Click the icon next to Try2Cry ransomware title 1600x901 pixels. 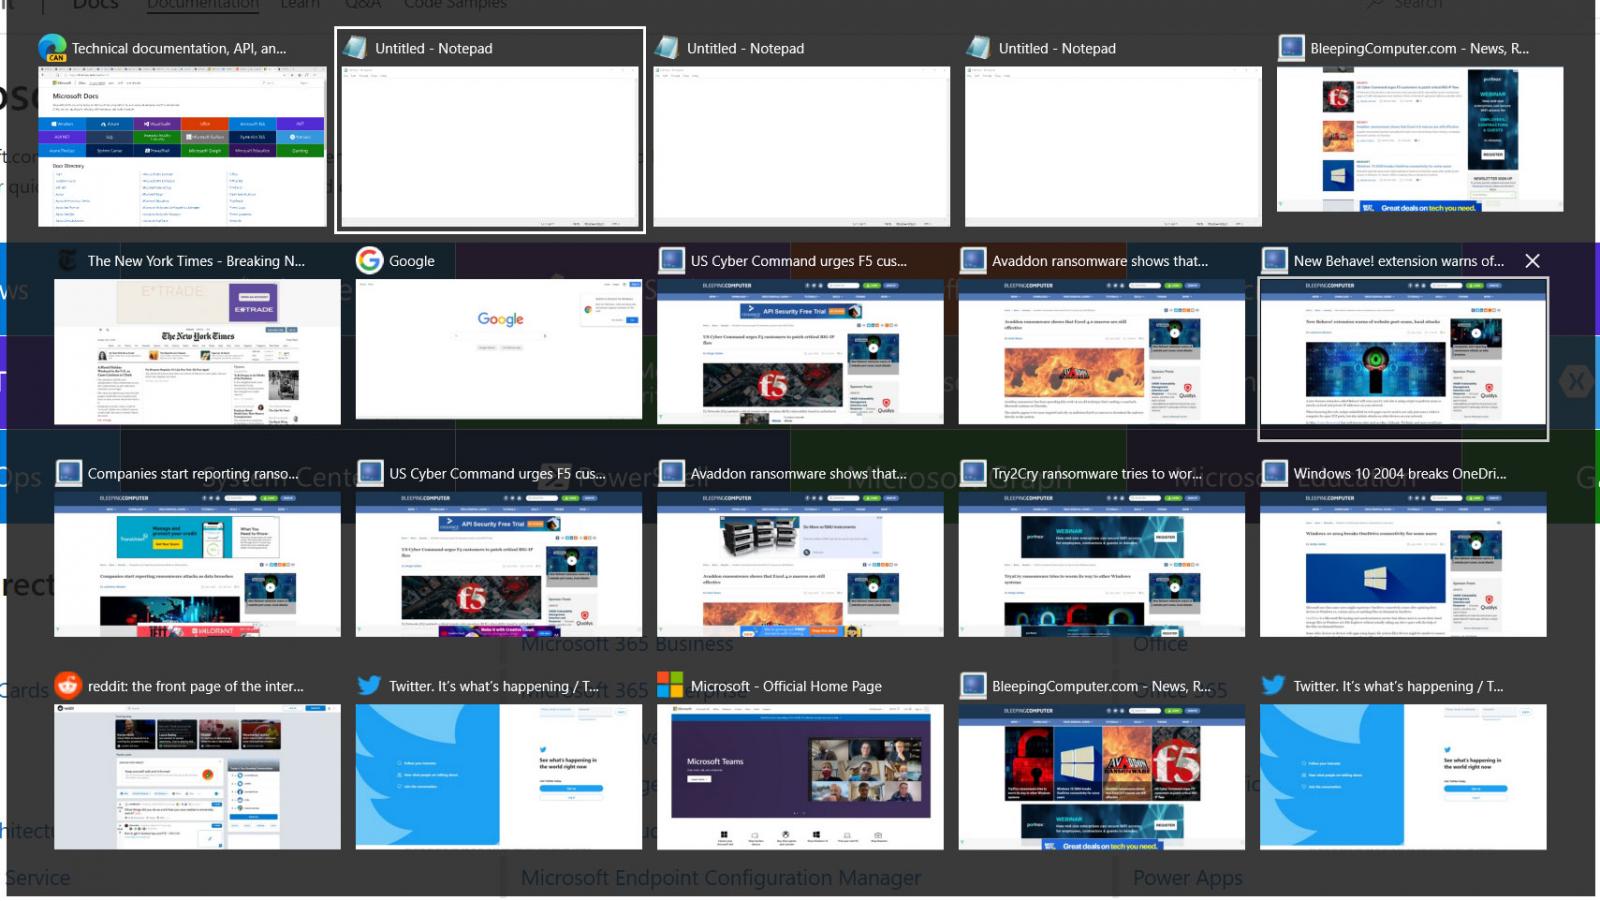click(x=973, y=474)
